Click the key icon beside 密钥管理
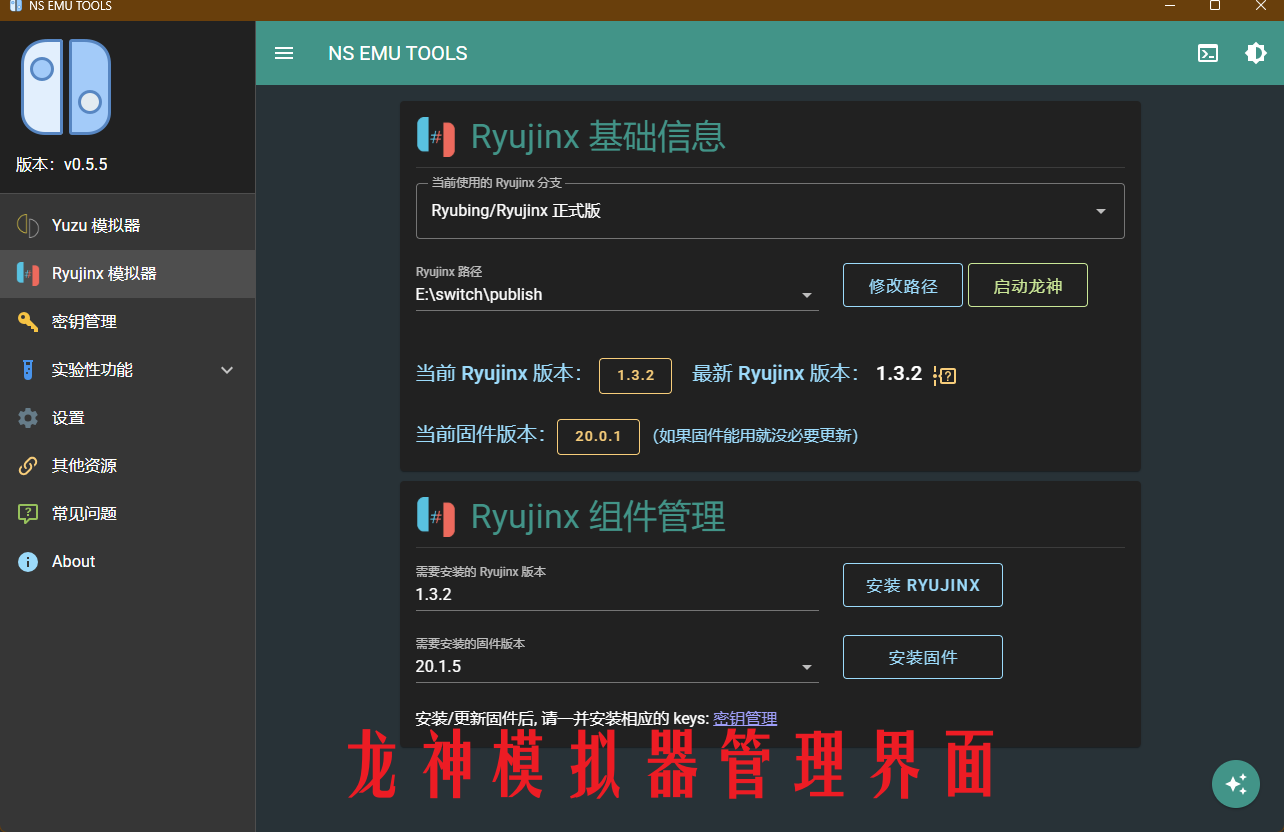1284x832 pixels. 27,321
